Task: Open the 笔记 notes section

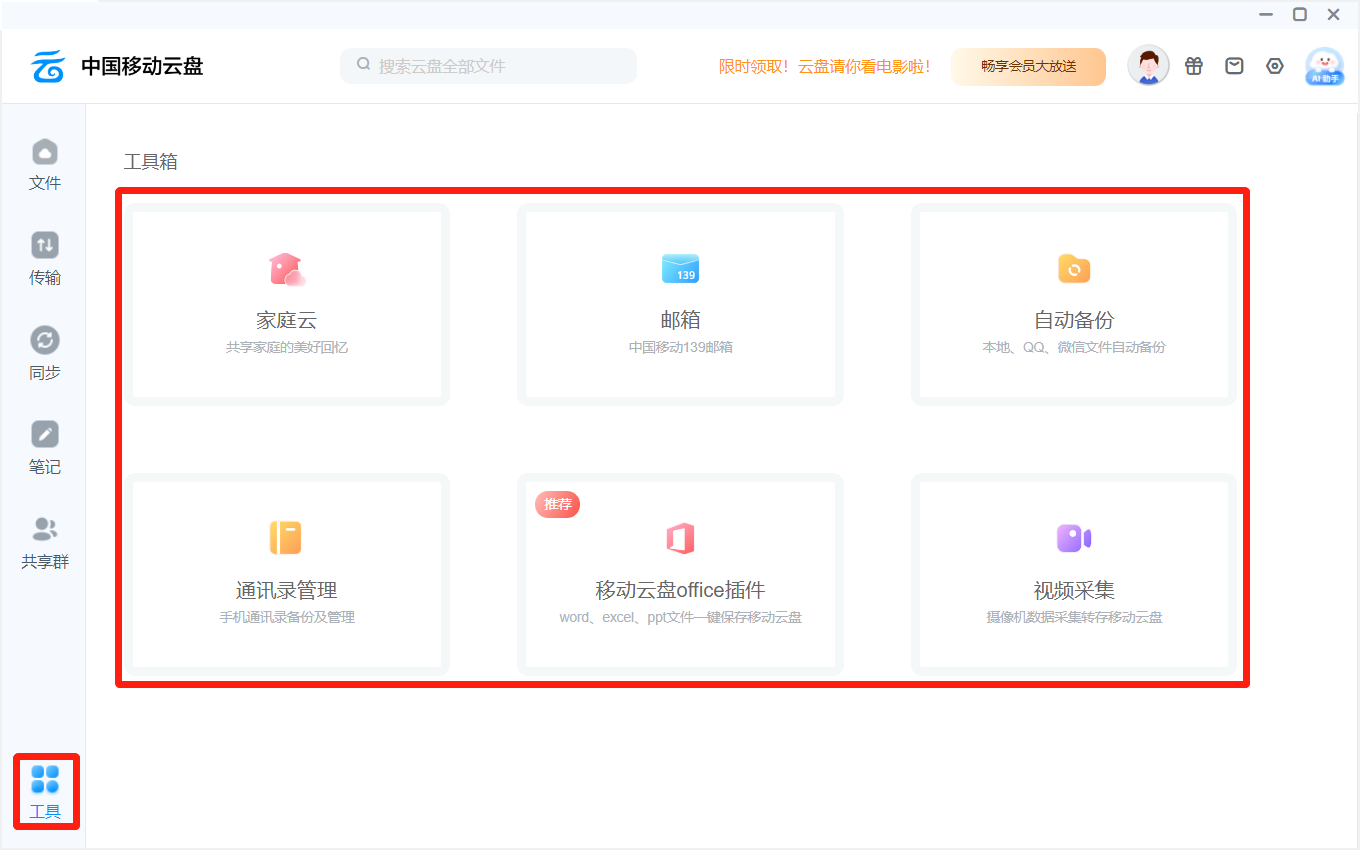Action: pyautogui.click(x=45, y=449)
